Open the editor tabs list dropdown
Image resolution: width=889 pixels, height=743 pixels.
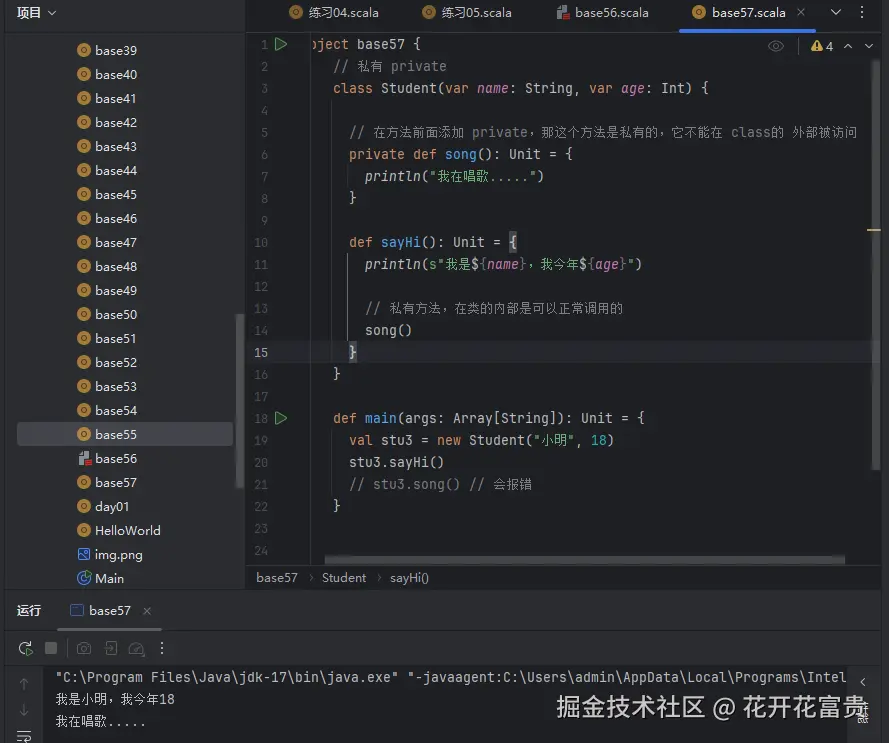coord(836,12)
